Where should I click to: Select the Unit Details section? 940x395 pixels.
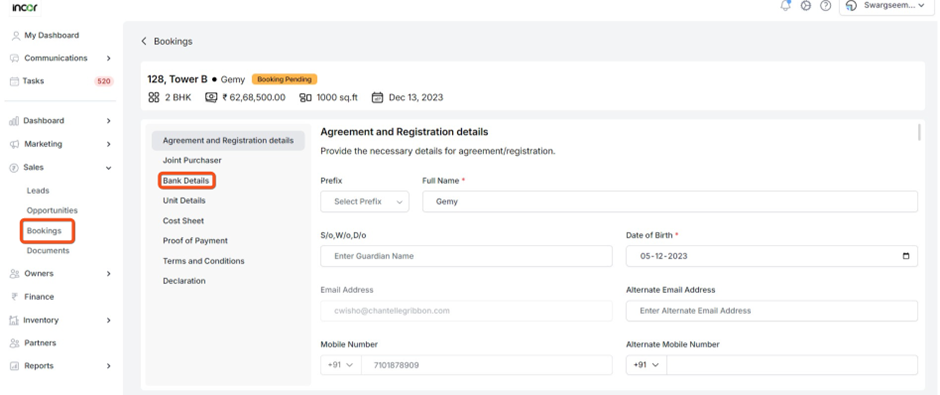coord(184,201)
